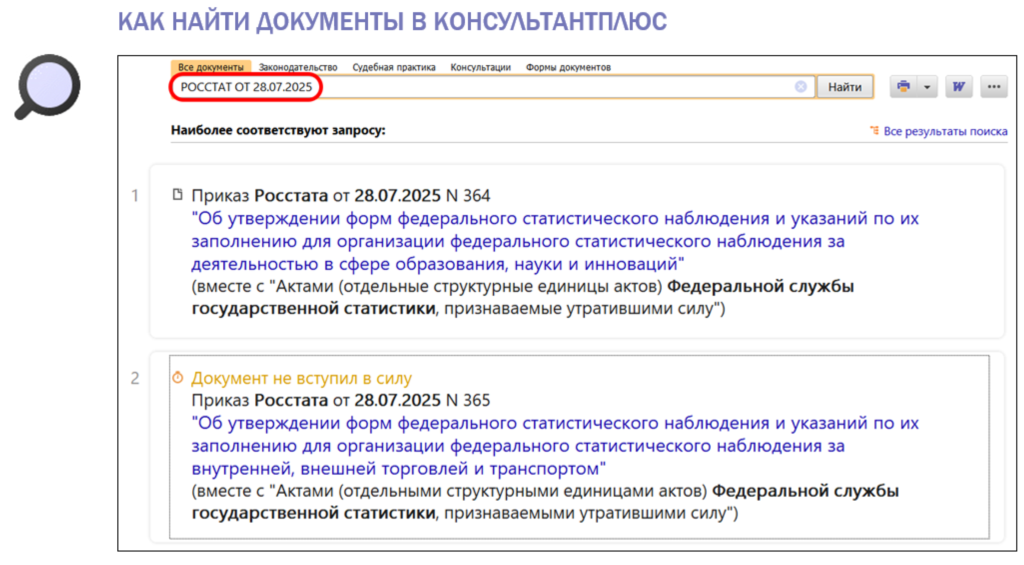
Task: Click the note text under Приказ N 364 starting вместе с
Action: 522,297
